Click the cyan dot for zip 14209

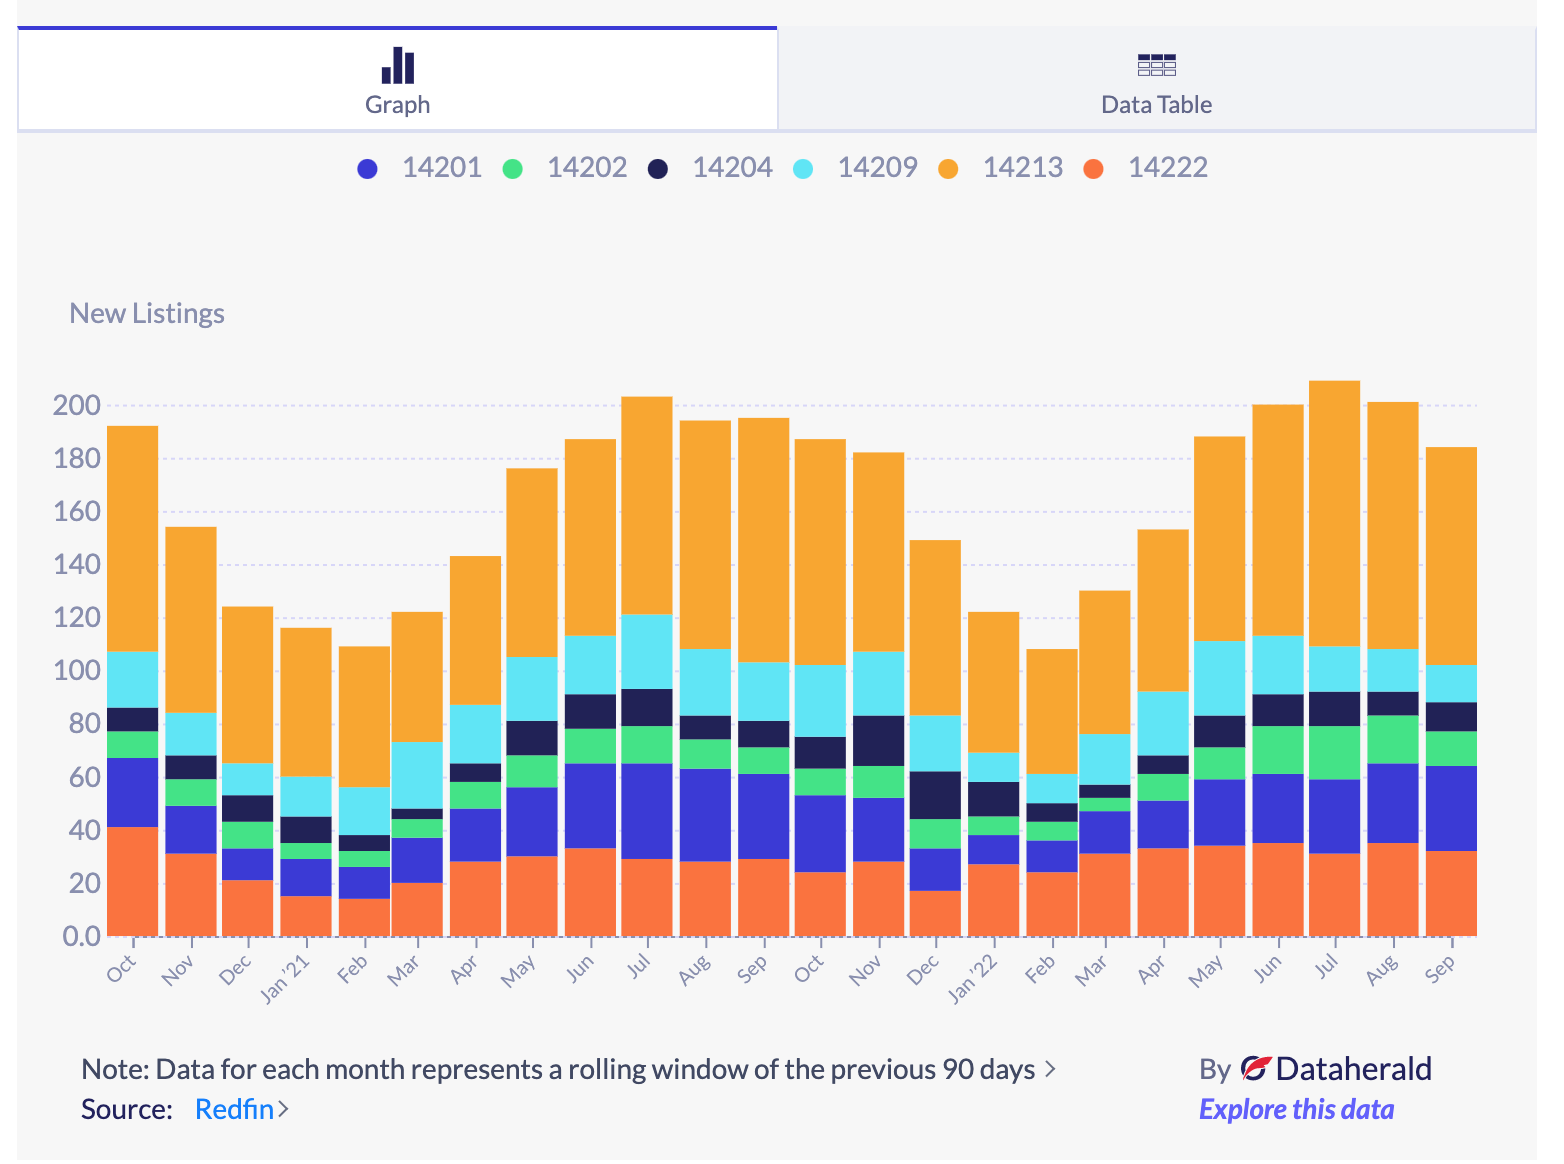click(803, 168)
